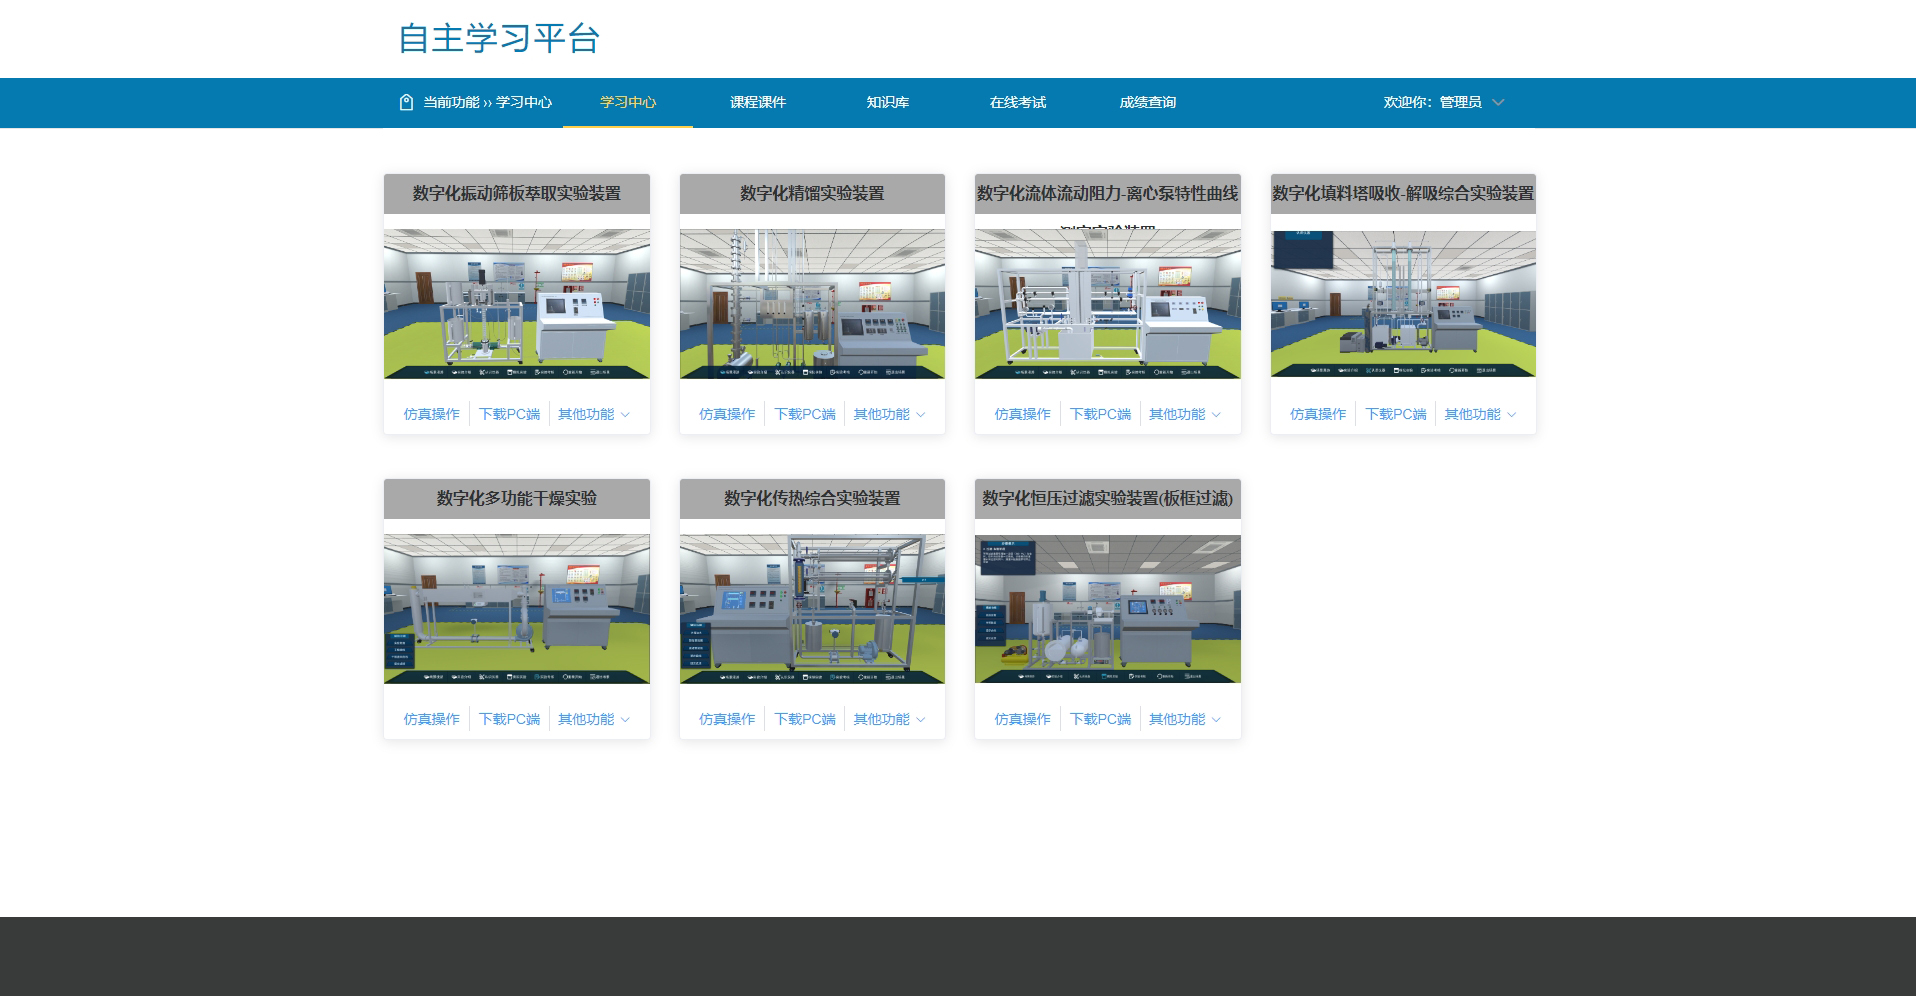The image size is (1916, 996).
Task: Expand the 管理员 user dropdown arrow
Action: point(1498,102)
